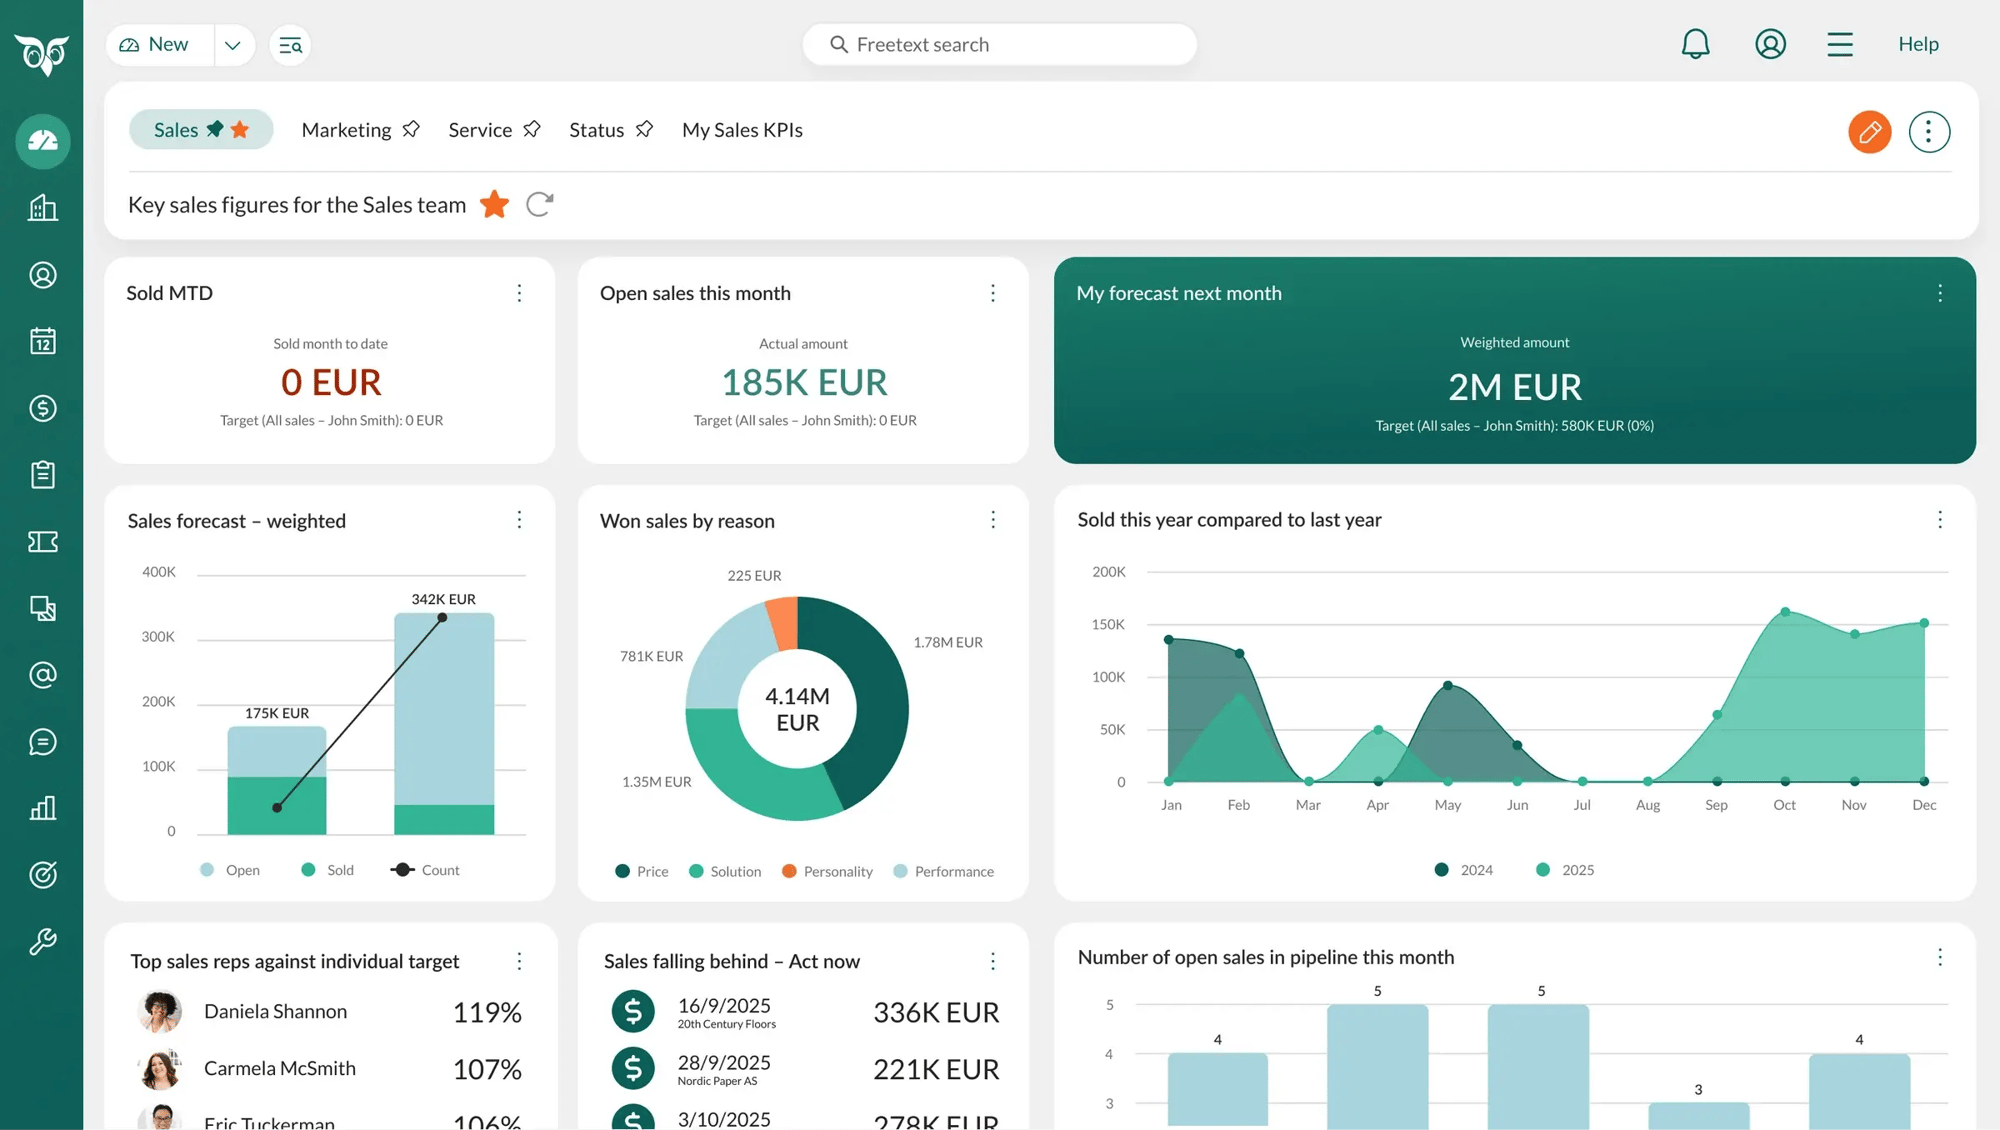Viewport: 2000px width, 1130px height.
Task: Open options menu on Sold MTD tile
Action: [x=519, y=293]
